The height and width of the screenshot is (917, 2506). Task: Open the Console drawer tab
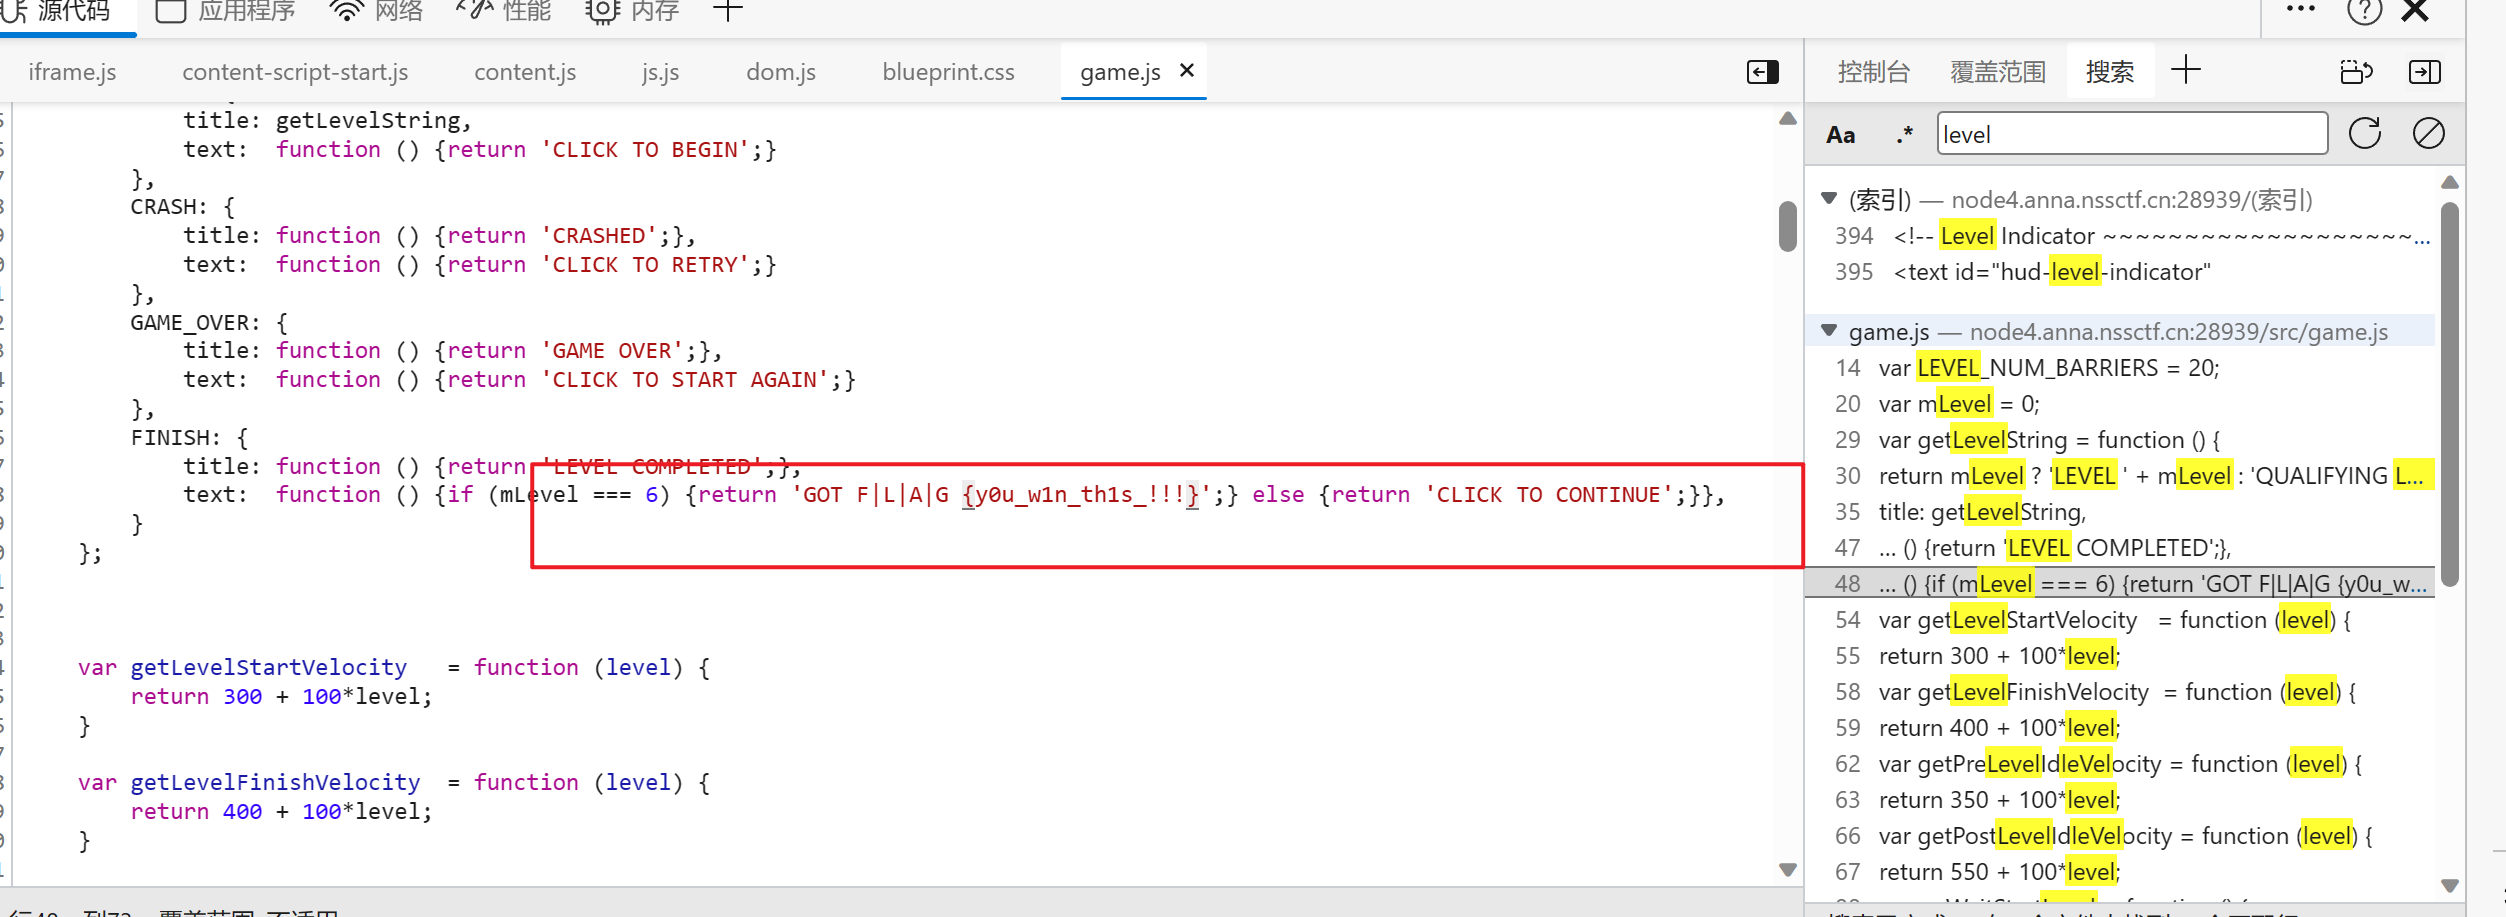(1874, 72)
